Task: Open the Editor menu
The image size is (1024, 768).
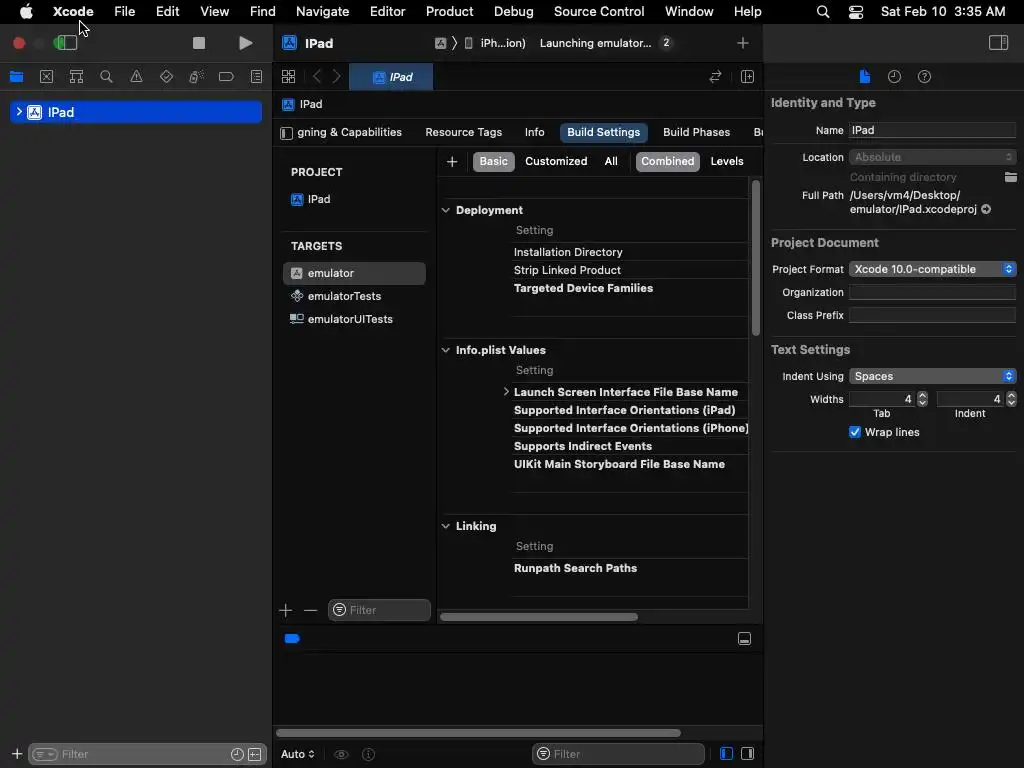Action: click(x=387, y=12)
